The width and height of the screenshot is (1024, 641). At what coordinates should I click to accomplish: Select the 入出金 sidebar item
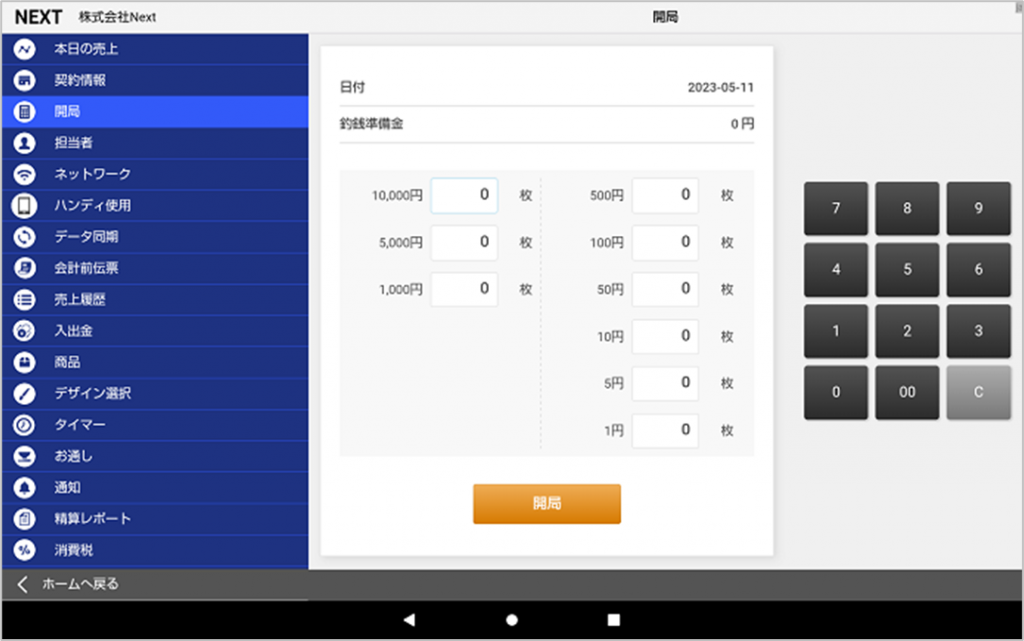[x=73, y=331]
